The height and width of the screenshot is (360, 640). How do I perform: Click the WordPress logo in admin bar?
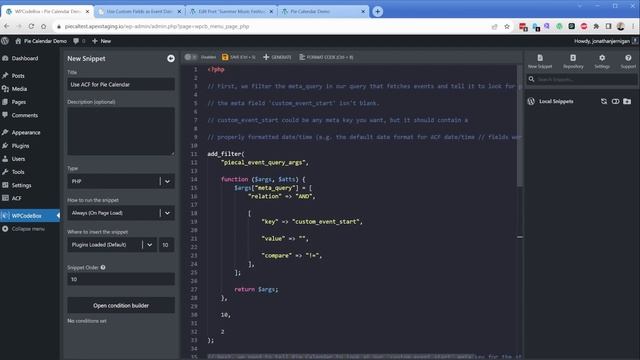click(5, 41)
